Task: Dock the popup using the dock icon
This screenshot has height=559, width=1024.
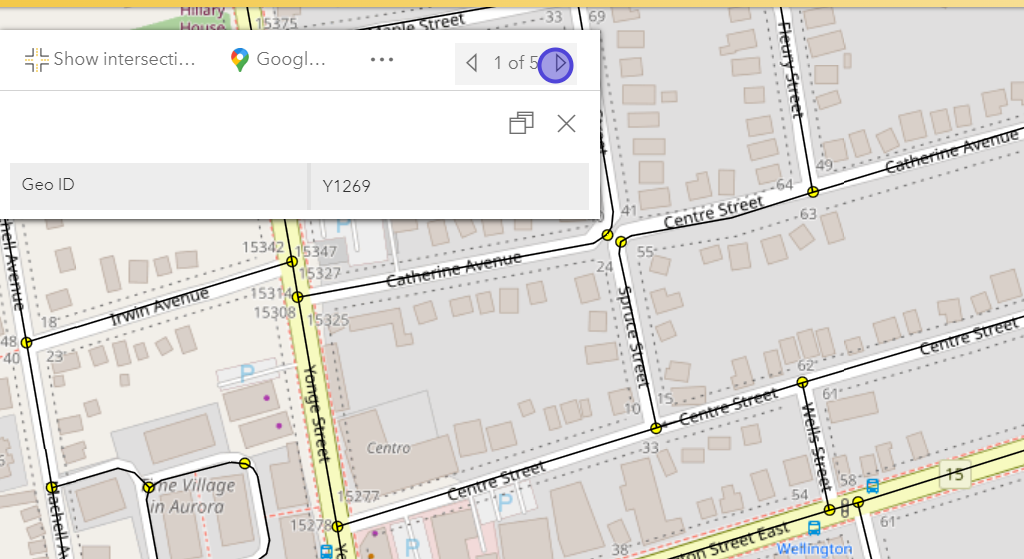Action: point(521,123)
